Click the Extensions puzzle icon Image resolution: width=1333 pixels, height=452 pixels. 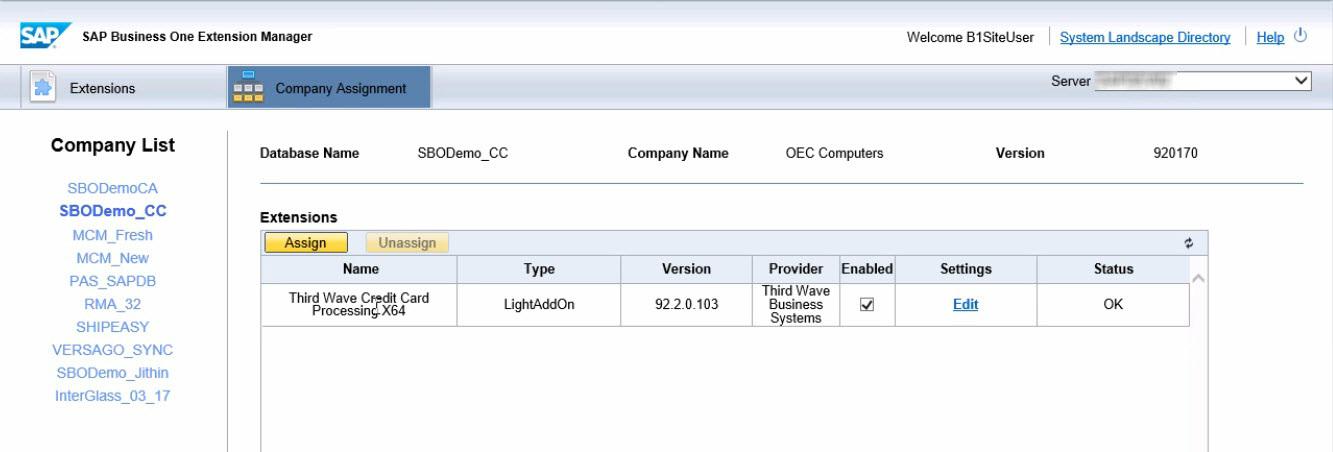coord(42,87)
